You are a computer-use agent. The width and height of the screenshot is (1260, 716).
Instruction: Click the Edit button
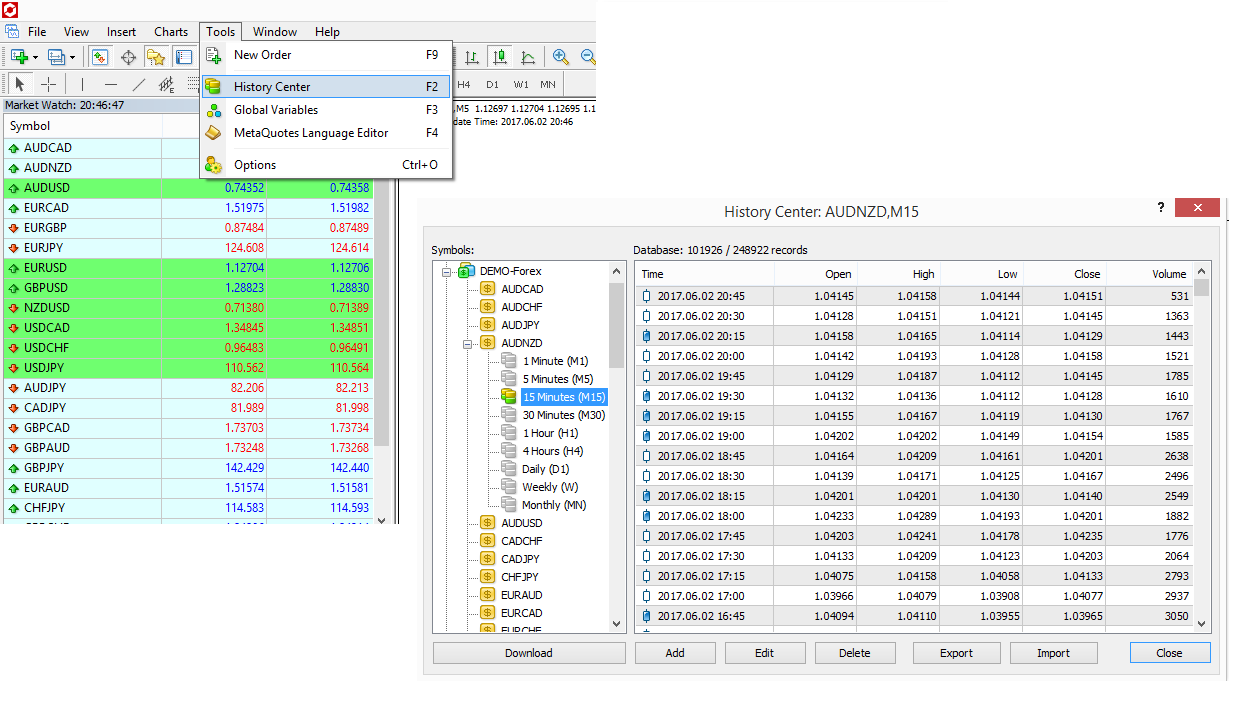[x=765, y=653]
